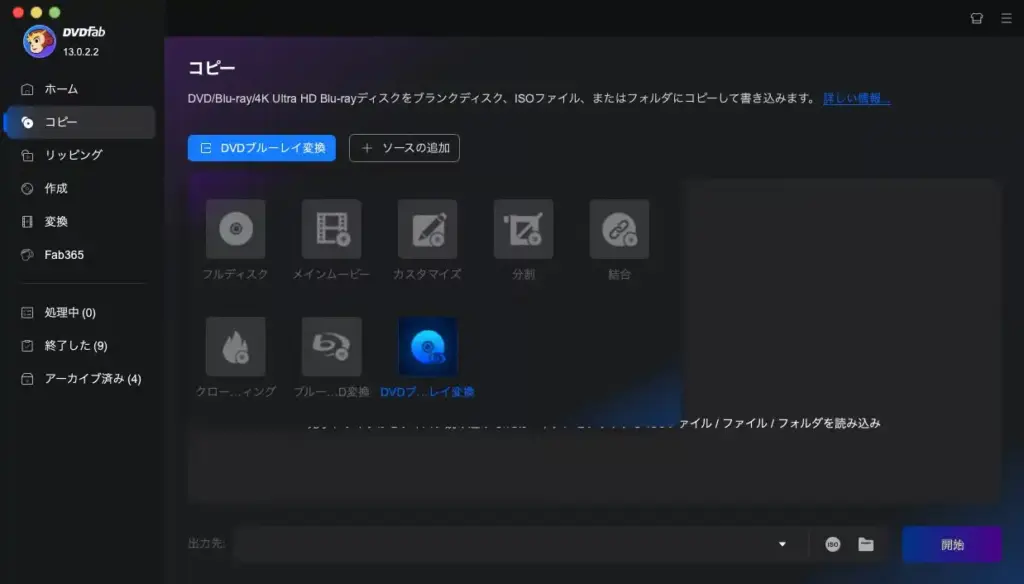Select the ブルーレイDVD変換 mode icon

point(331,345)
